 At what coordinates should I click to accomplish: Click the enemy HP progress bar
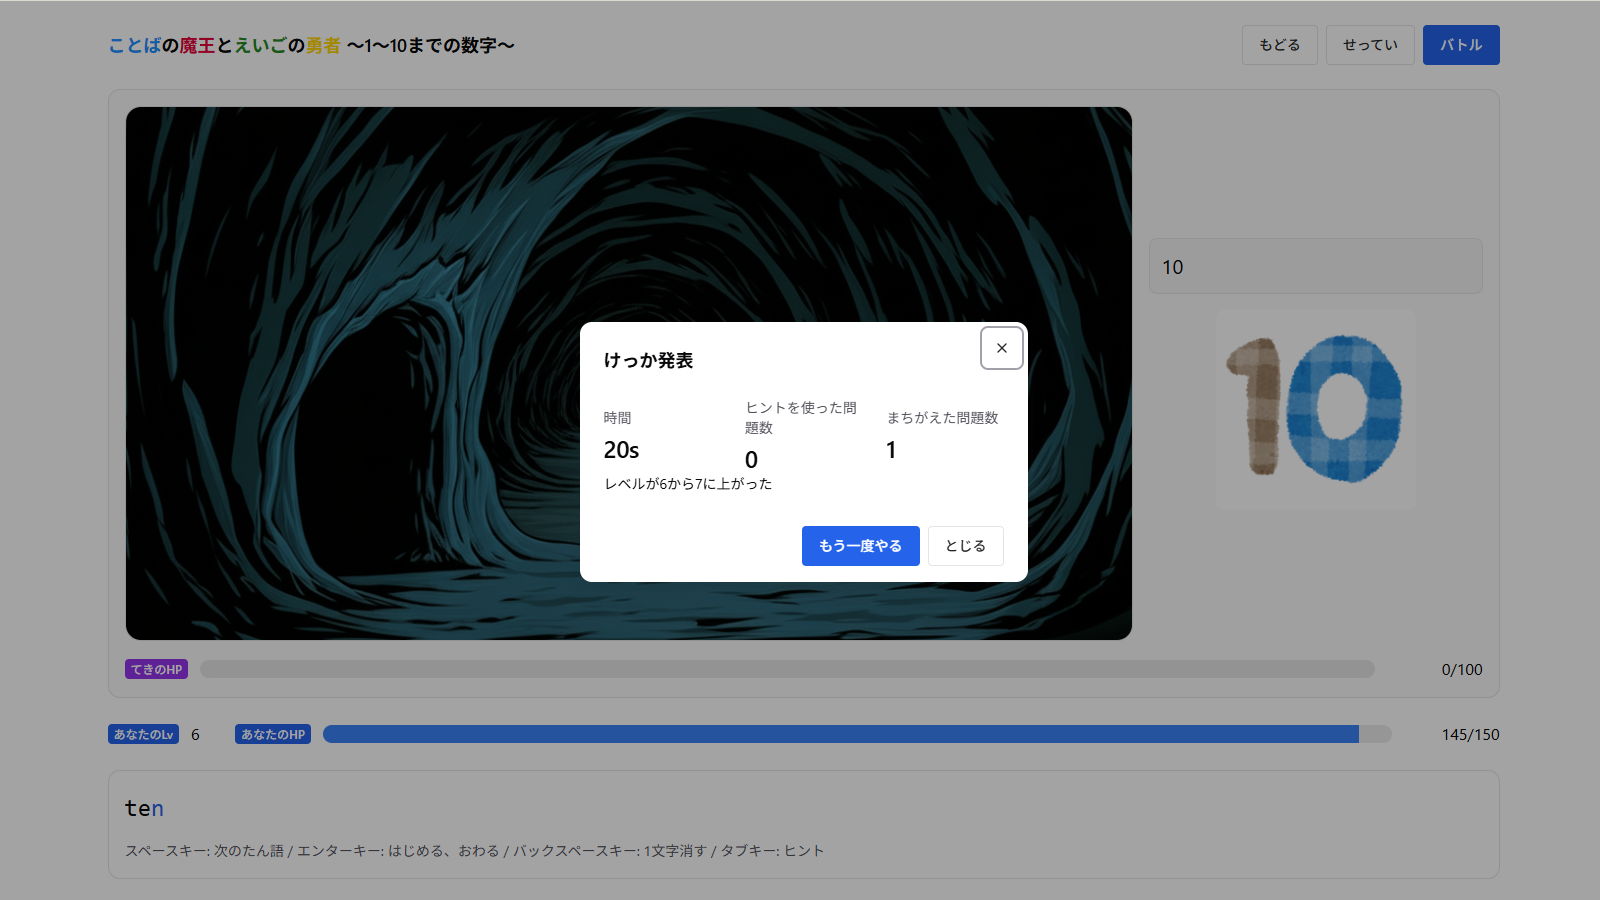pos(788,669)
